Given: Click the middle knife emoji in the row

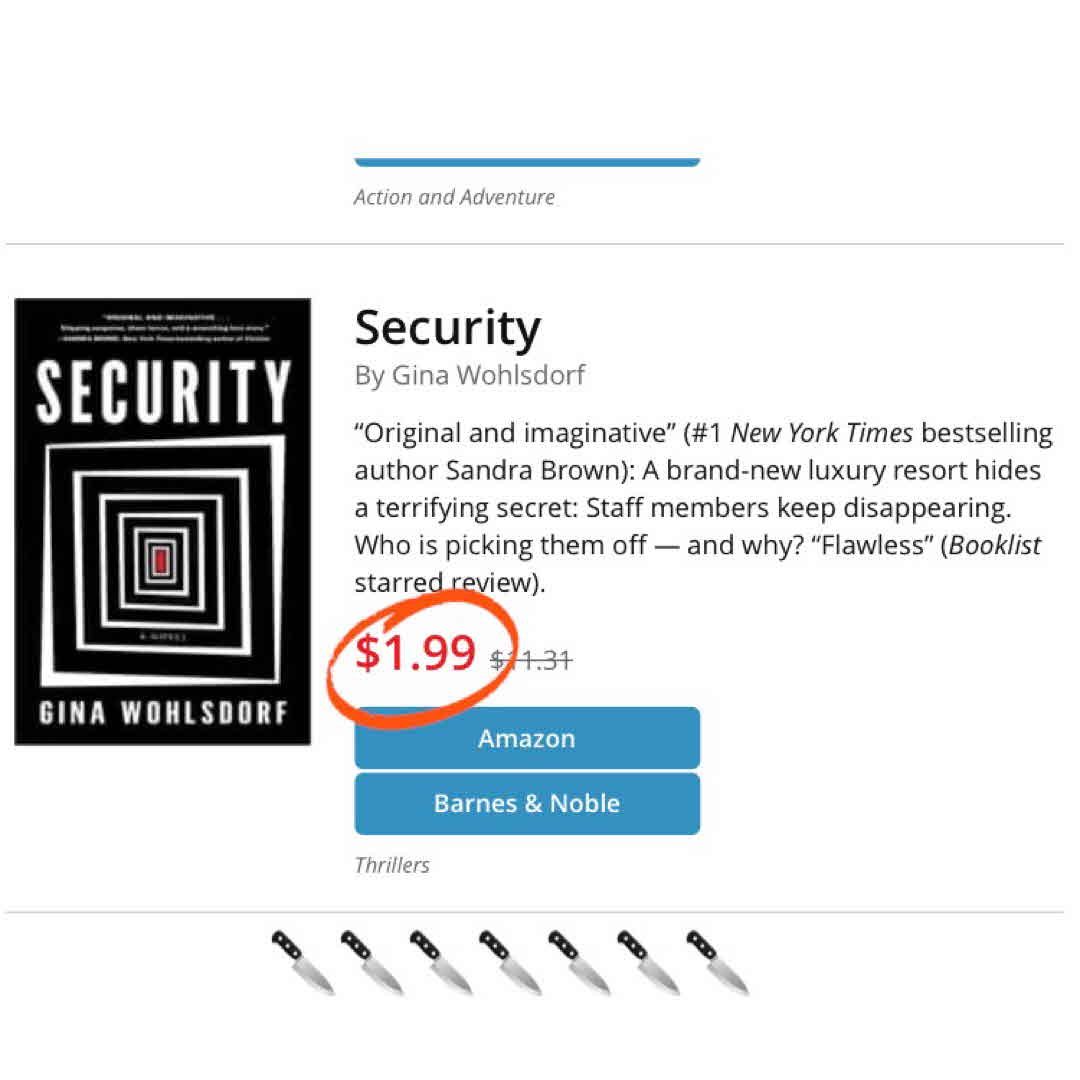Looking at the screenshot, I should coord(510,962).
